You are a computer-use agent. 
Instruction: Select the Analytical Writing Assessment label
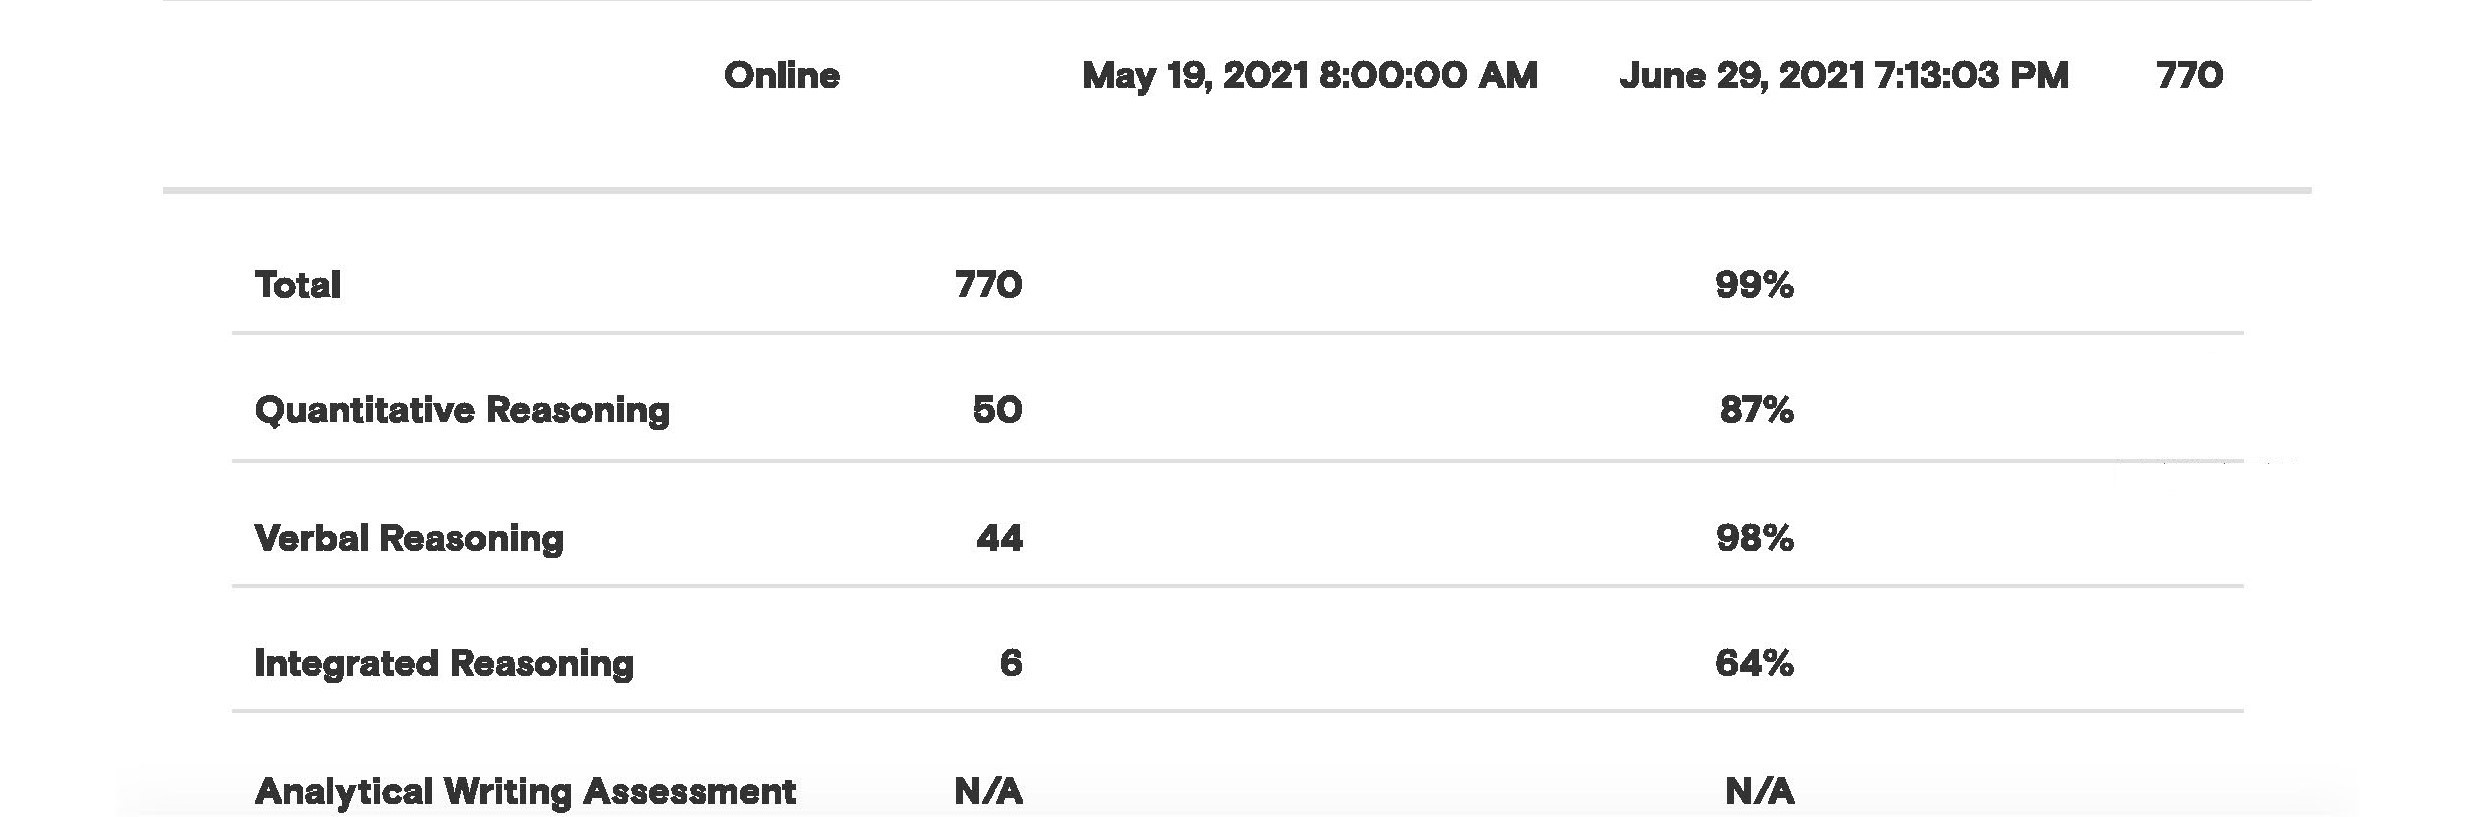525,792
